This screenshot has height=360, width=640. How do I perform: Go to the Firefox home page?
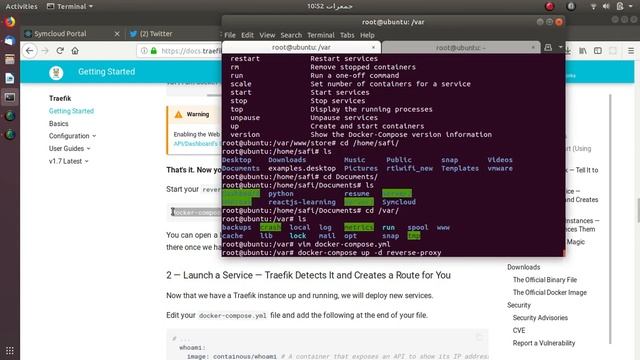pos(75,51)
